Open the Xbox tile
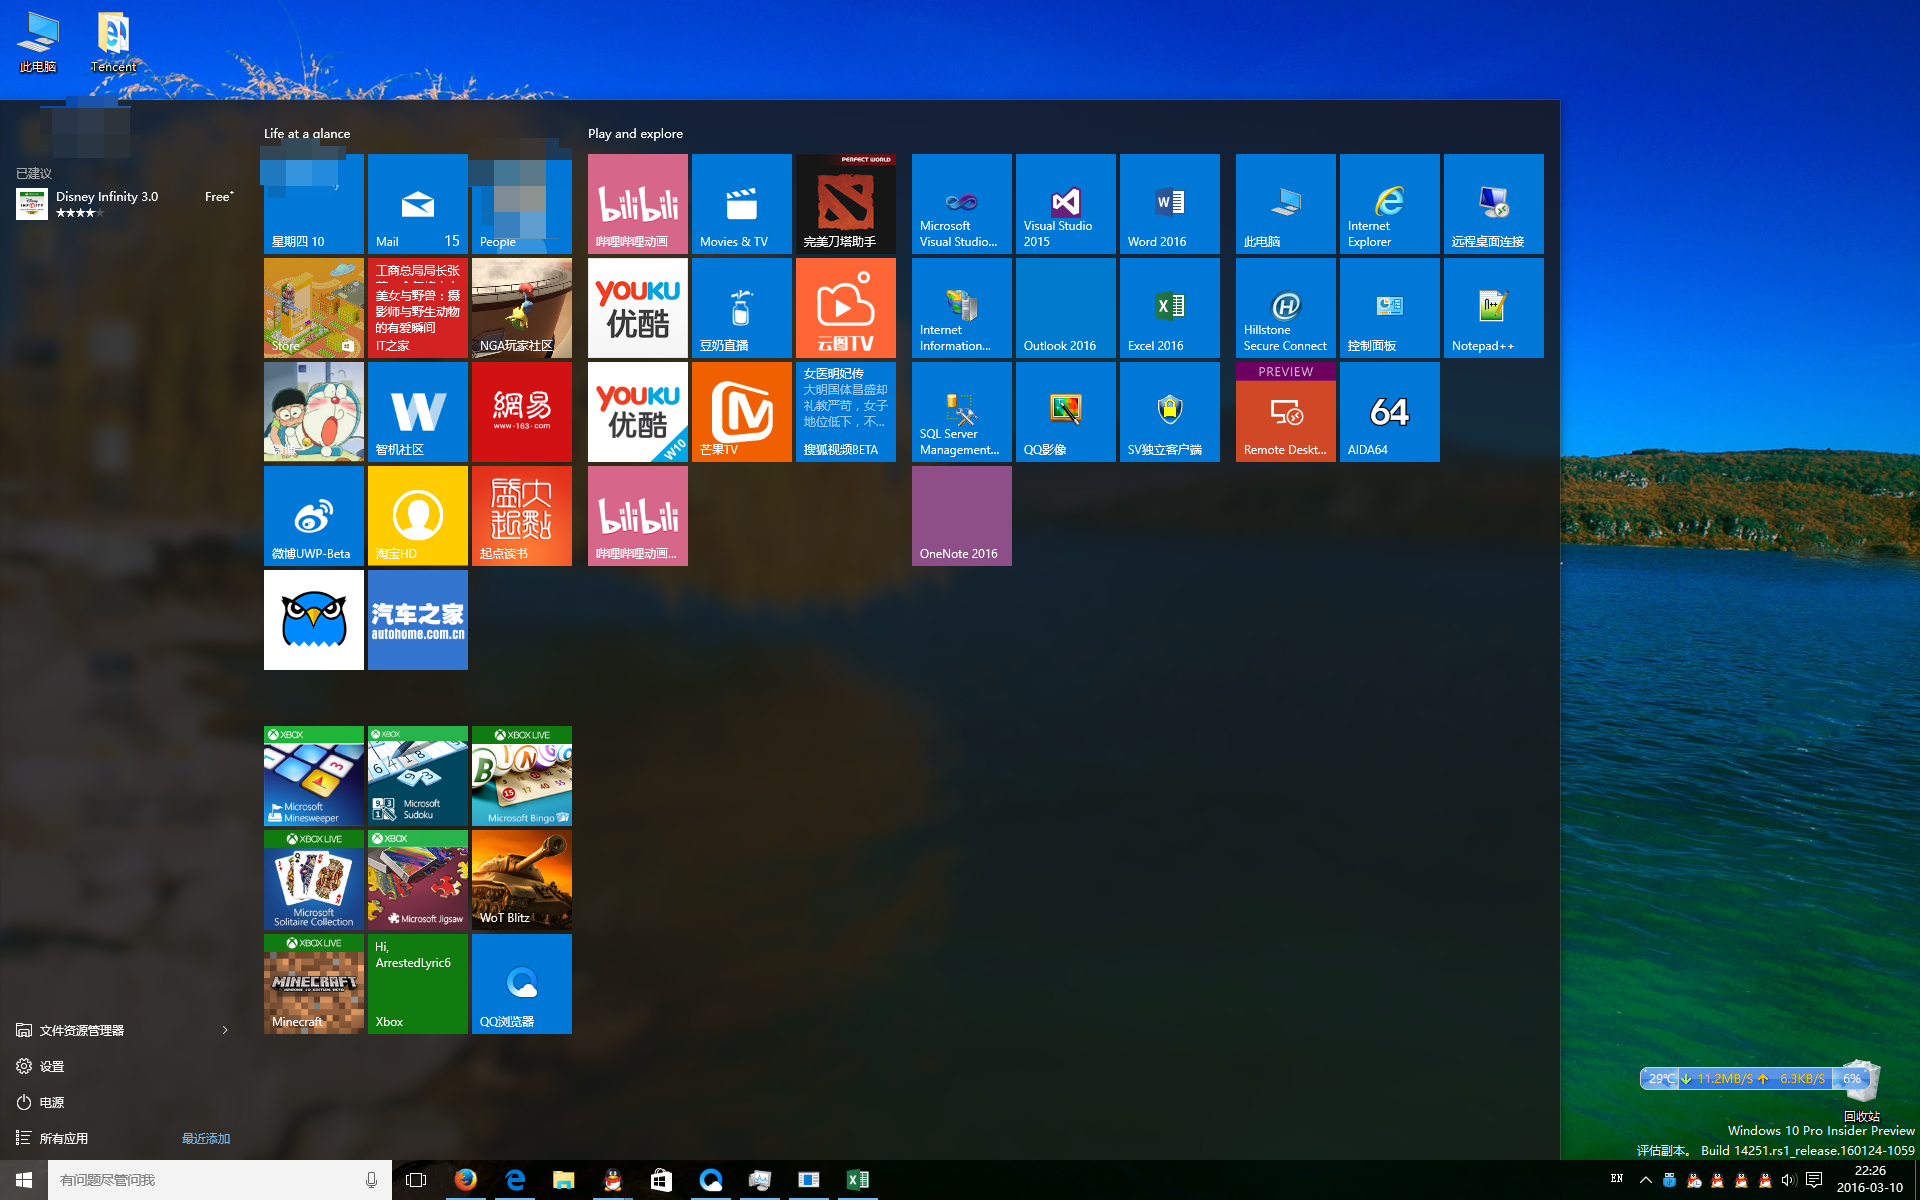Image resolution: width=1920 pixels, height=1200 pixels. click(x=418, y=984)
